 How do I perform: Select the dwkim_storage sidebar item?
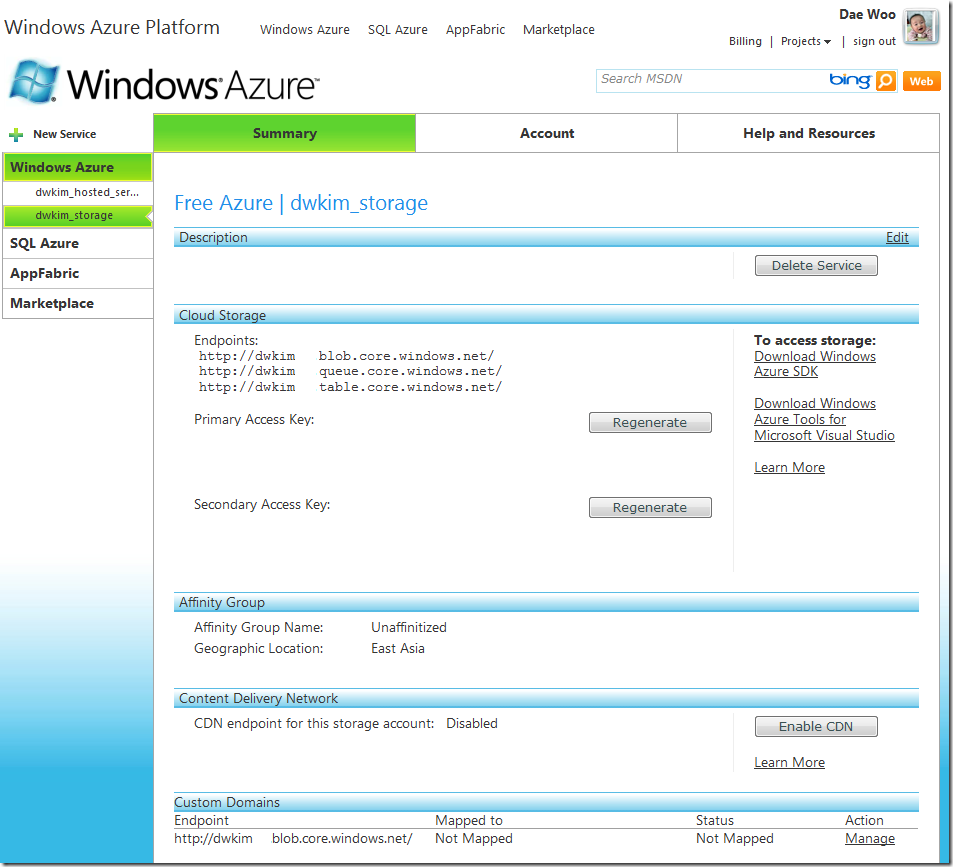78,216
